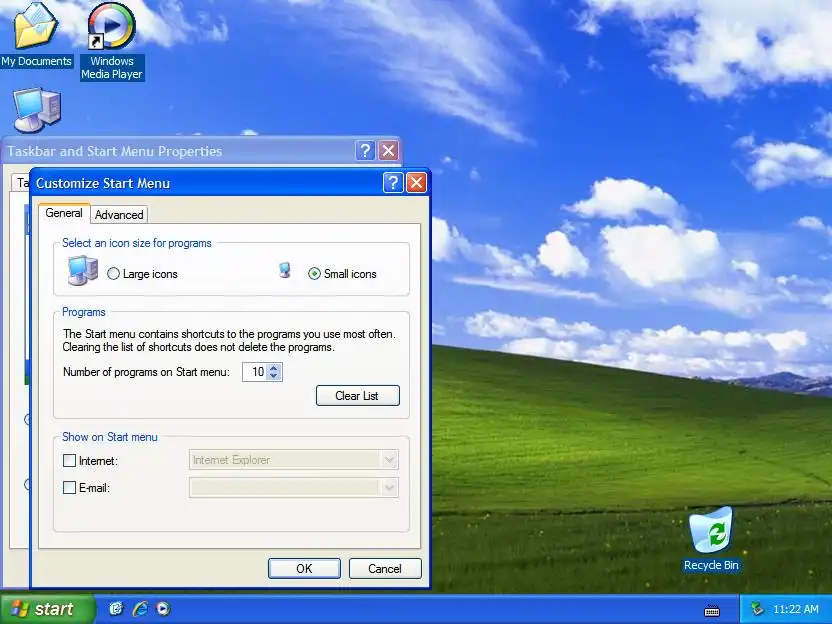Click the large computer icon preview

83,270
